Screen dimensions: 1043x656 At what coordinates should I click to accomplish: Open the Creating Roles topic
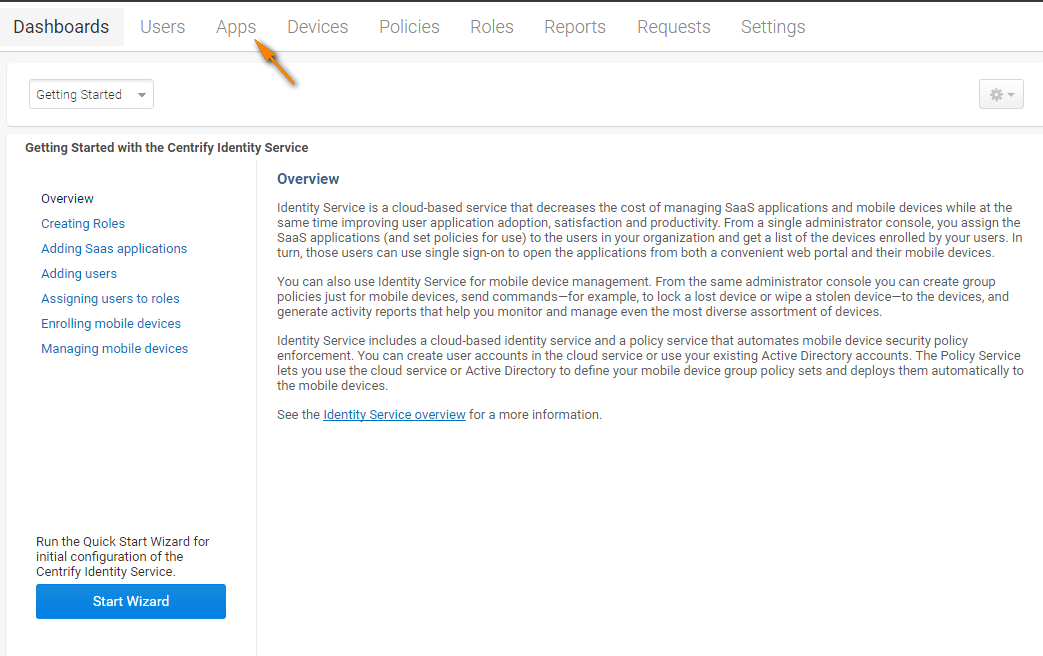click(x=83, y=224)
